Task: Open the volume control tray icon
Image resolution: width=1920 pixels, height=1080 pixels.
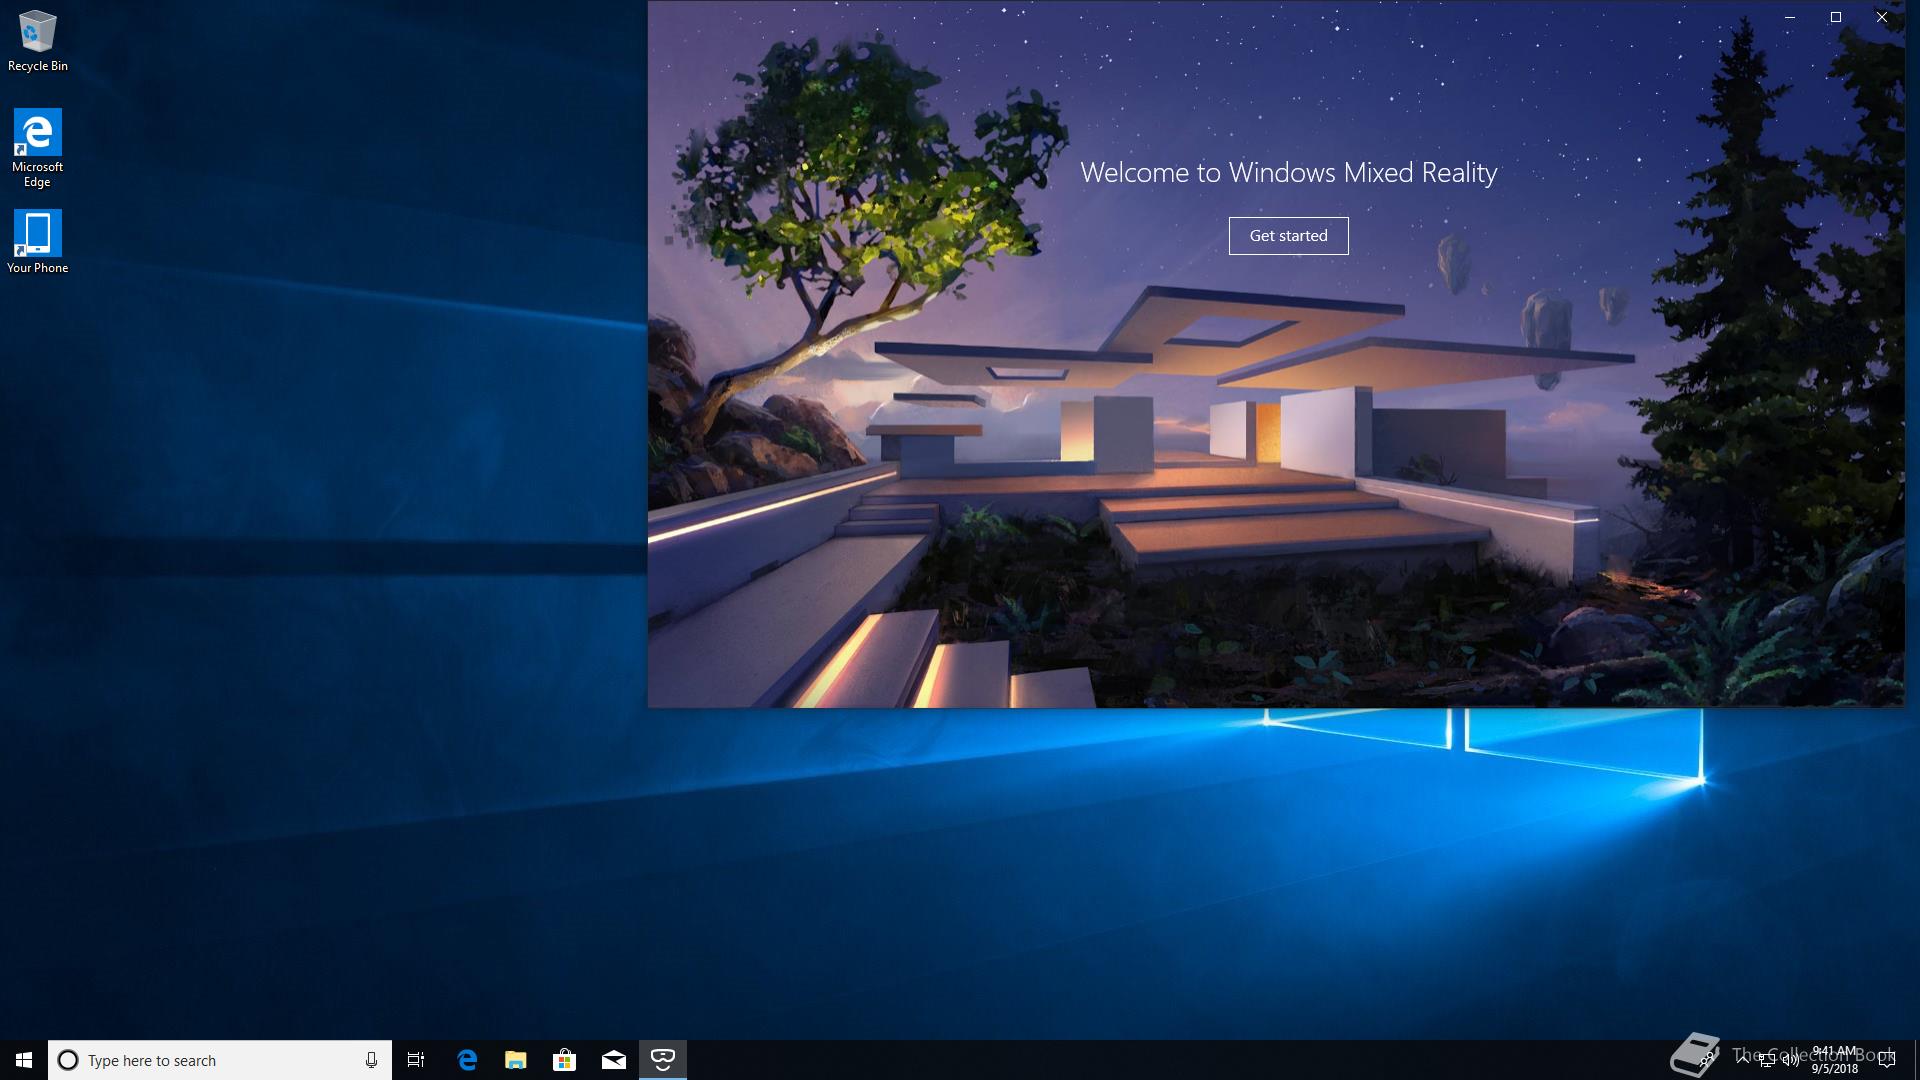Action: point(1791,1060)
